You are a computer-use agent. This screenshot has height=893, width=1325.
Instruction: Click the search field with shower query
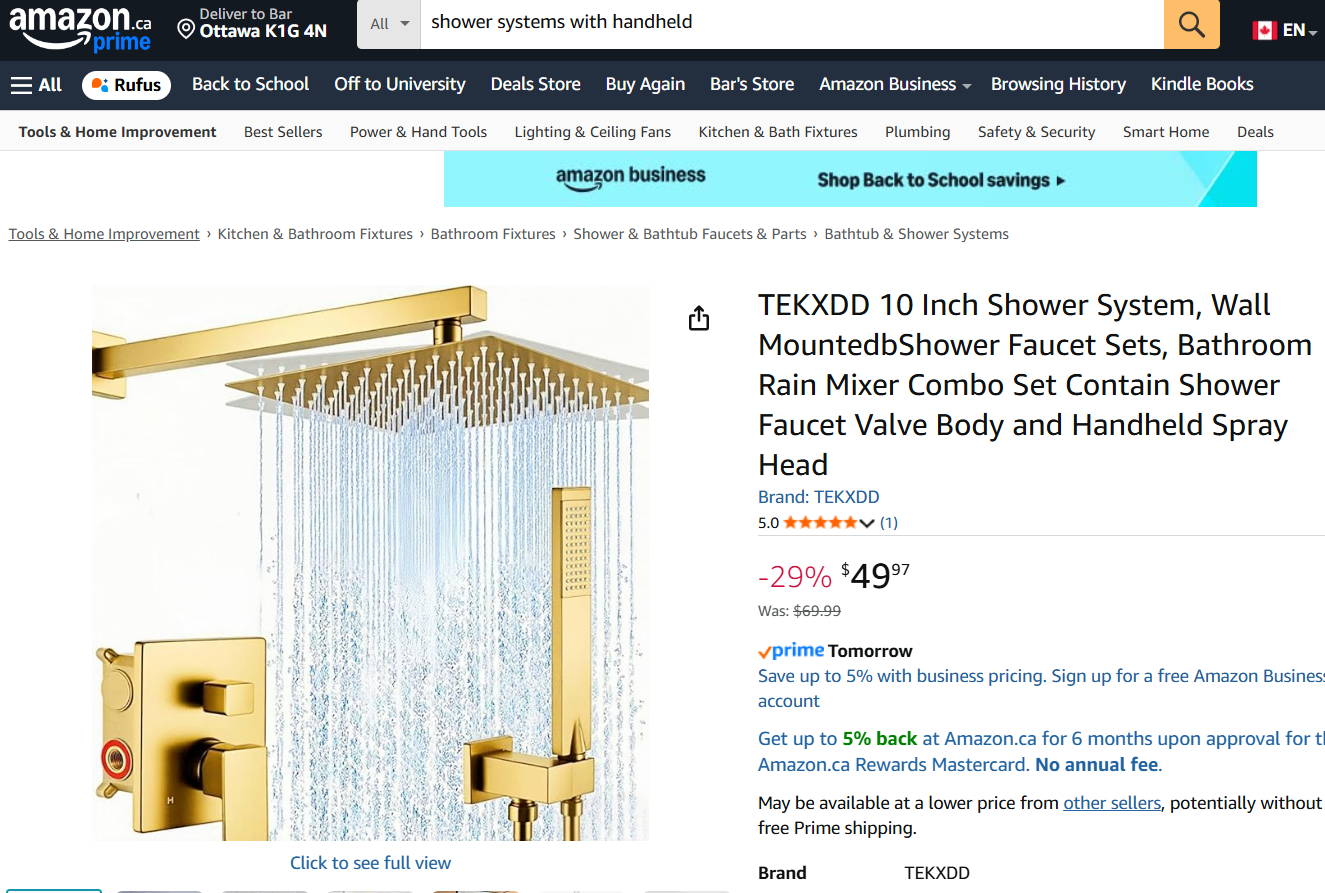[x=792, y=23]
